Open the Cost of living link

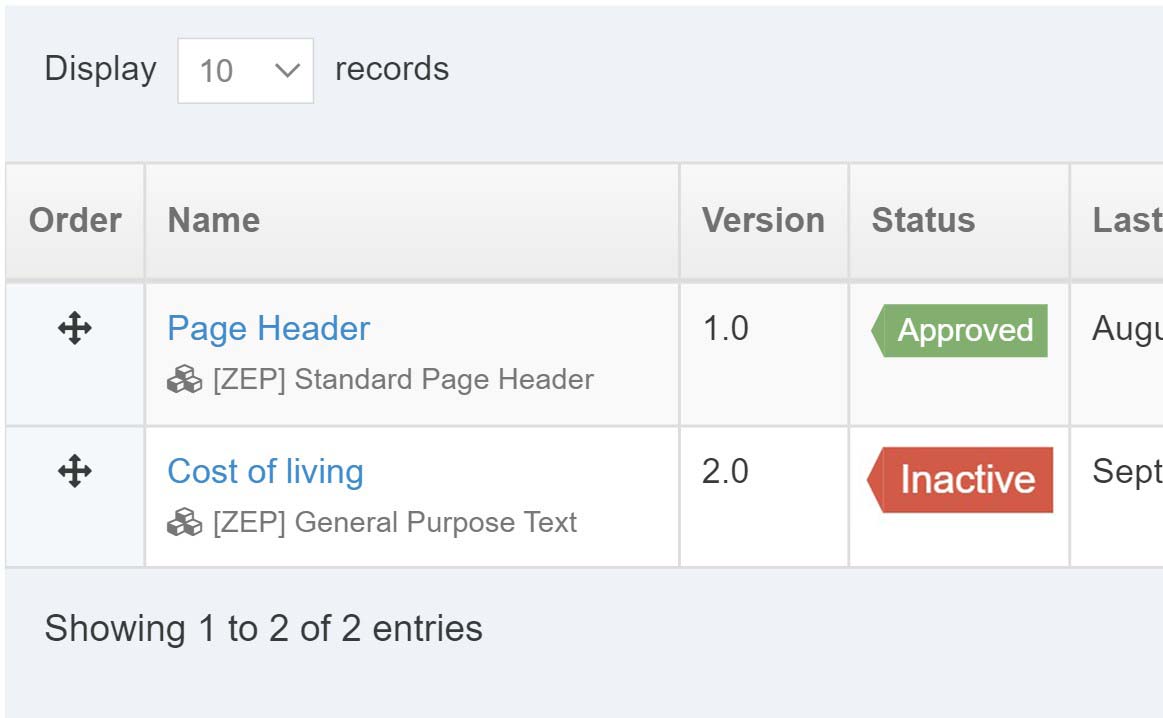[x=266, y=471]
